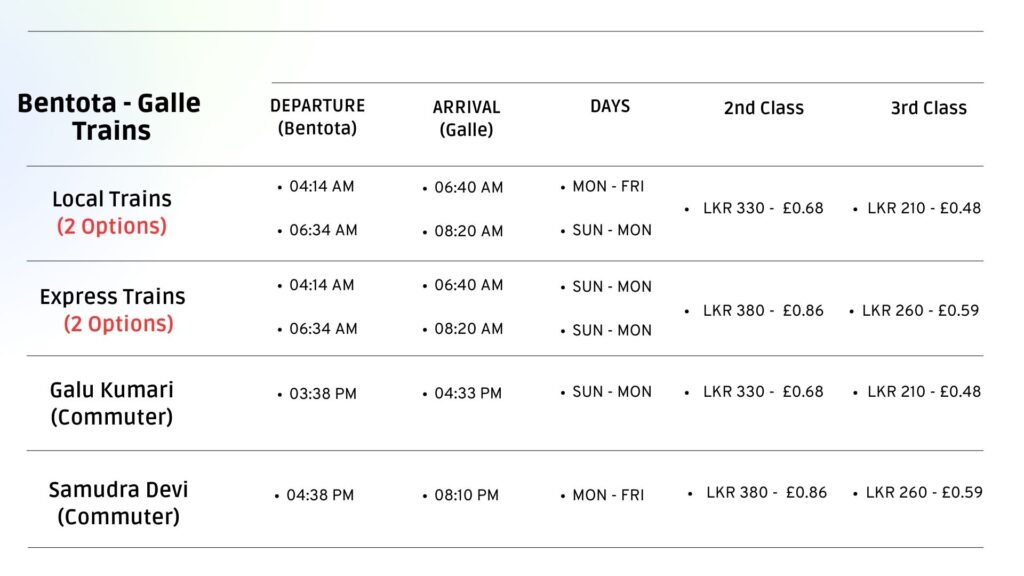Image resolution: width=1024 pixels, height=576 pixels.
Task: Select the ARRIVAL (Galle) column header
Action: [x=466, y=118]
